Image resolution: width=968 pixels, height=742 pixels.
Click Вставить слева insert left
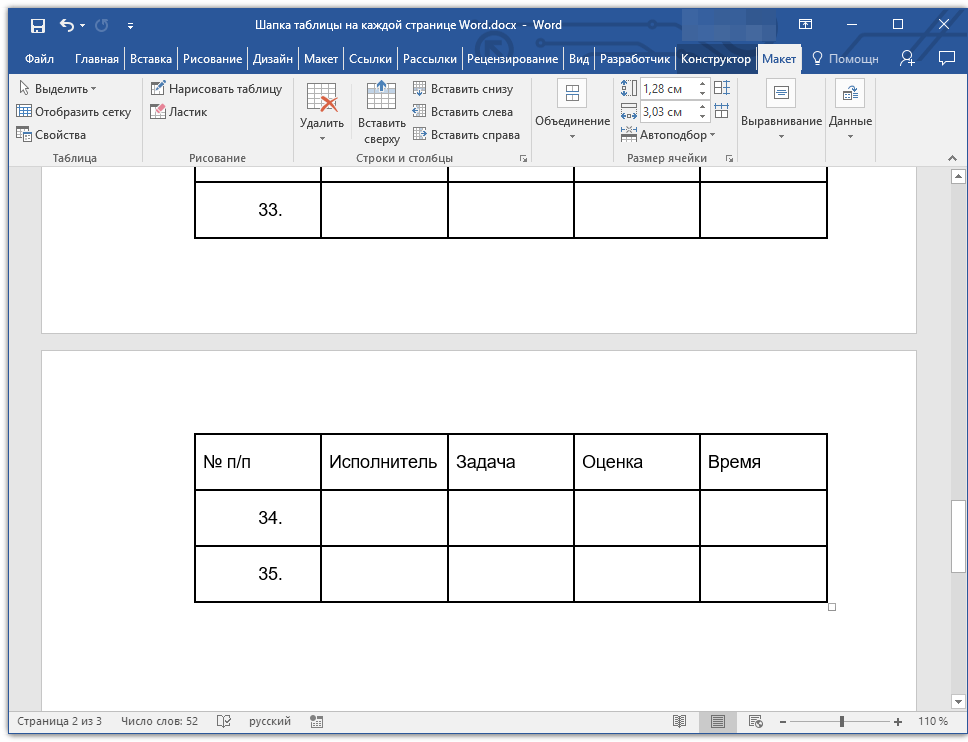463,112
